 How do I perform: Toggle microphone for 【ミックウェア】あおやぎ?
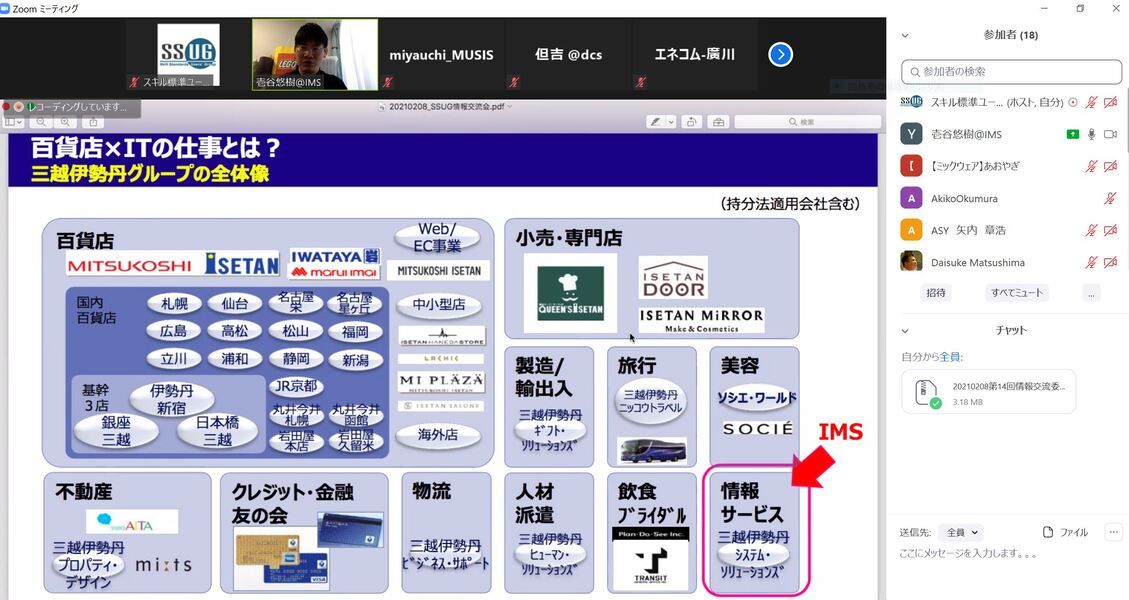(x=1092, y=166)
